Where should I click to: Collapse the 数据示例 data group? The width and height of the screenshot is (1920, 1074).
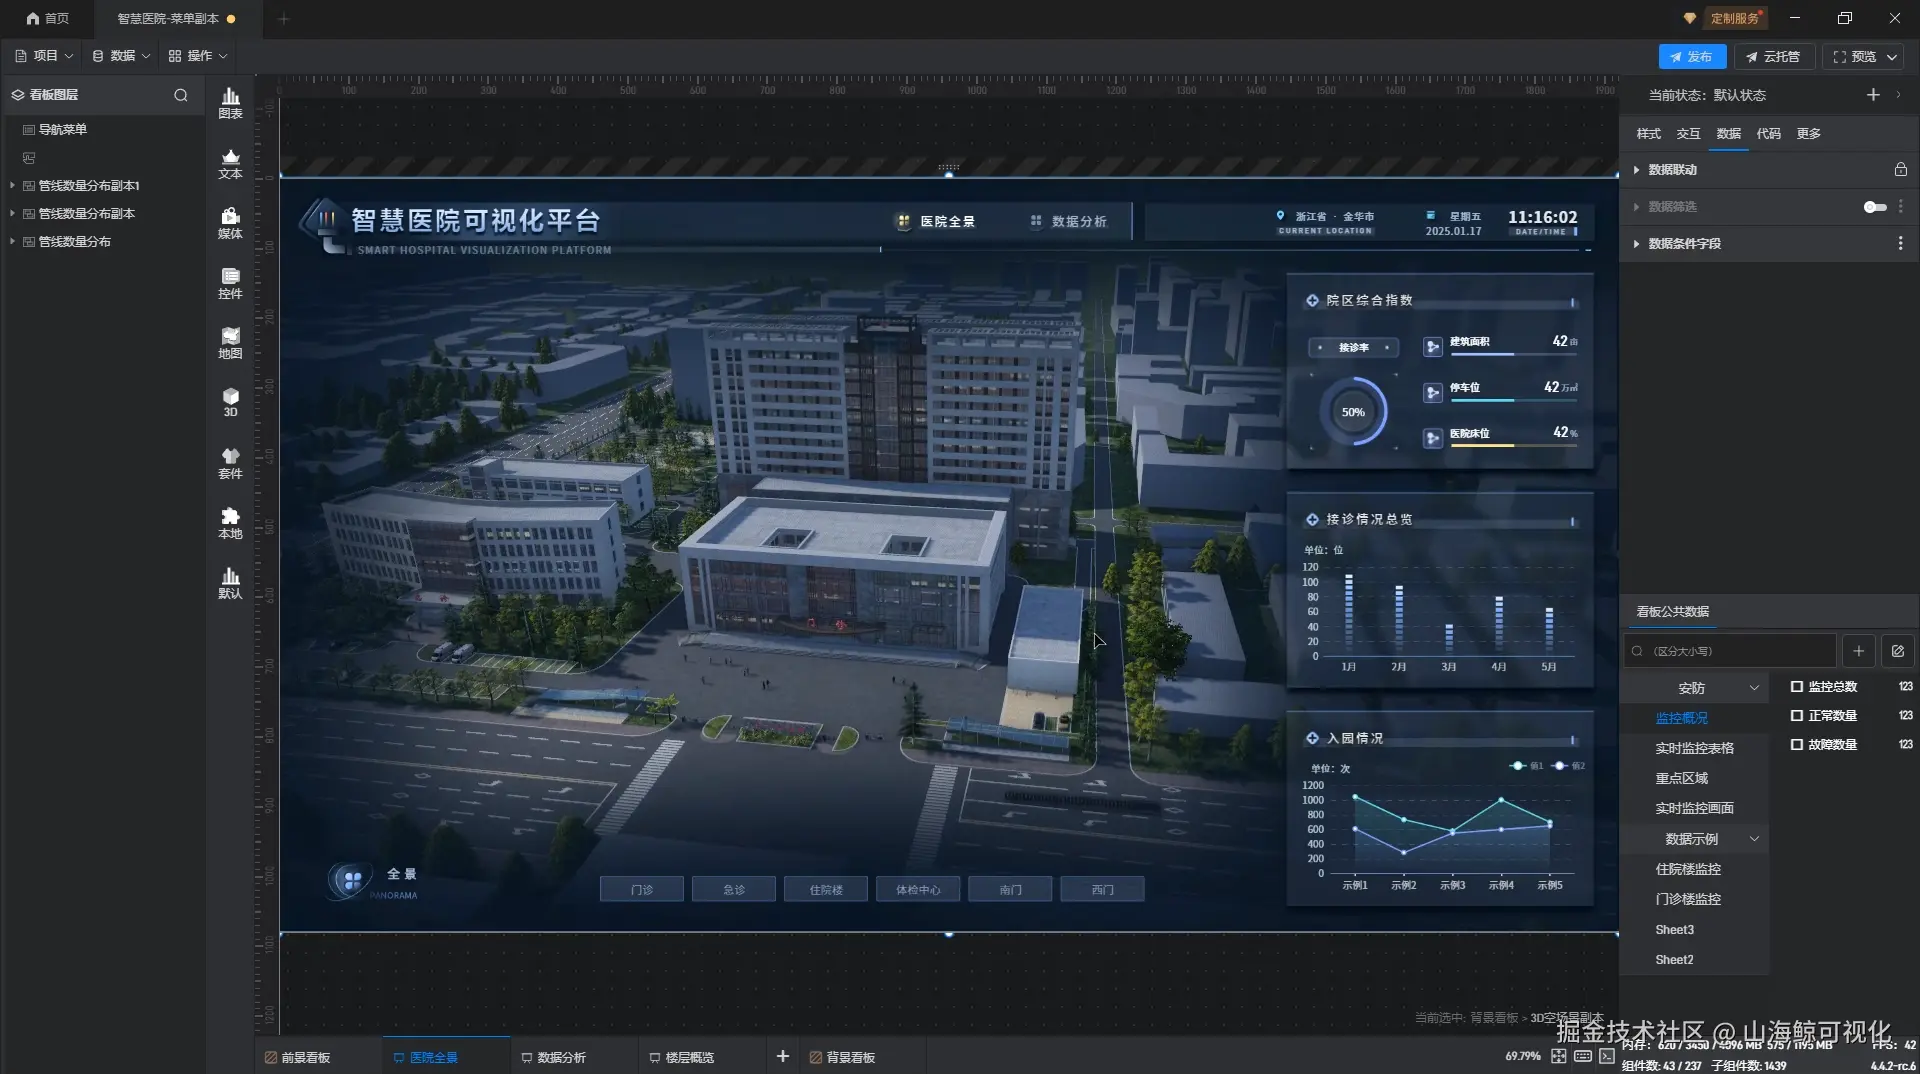tap(1754, 839)
